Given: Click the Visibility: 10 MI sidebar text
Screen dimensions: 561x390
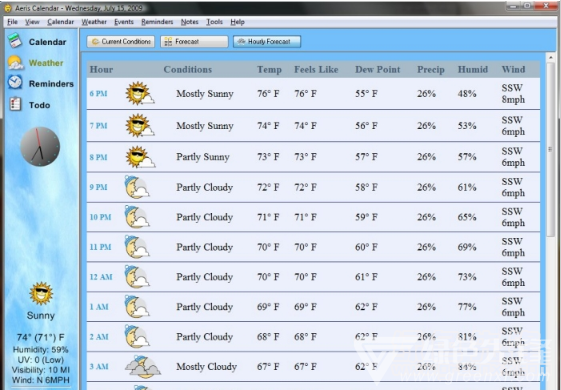Looking at the screenshot, I should click(x=41, y=370).
